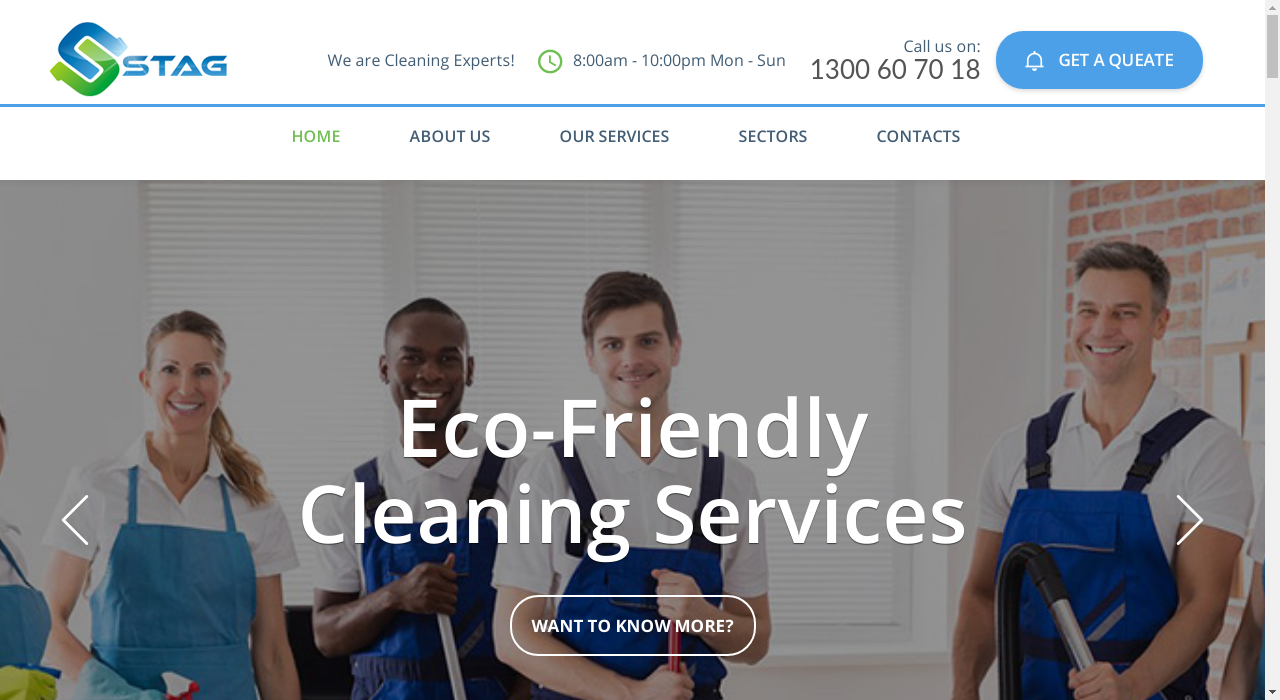Click the vertical scrollbar thumb
1280x700 pixels.
point(1272,47)
